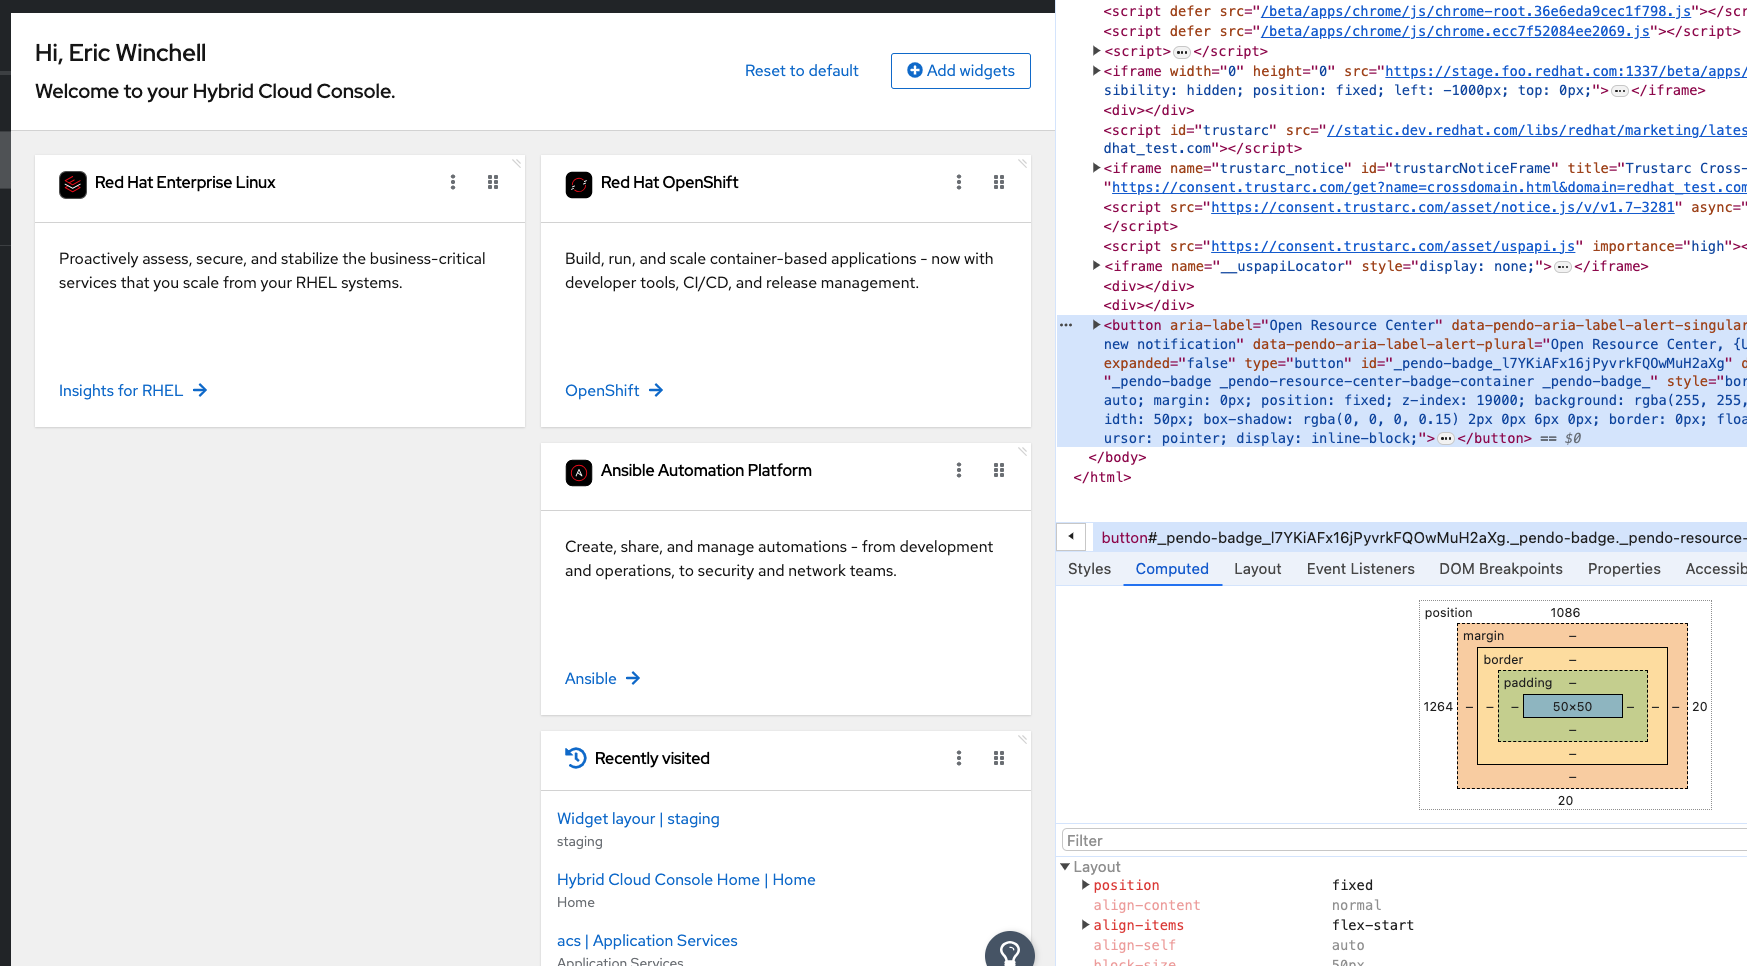Image resolution: width=1747 pixels, height=966 pixels.
Task: Open the Widget layour | staging link
Action: [638, 818]
